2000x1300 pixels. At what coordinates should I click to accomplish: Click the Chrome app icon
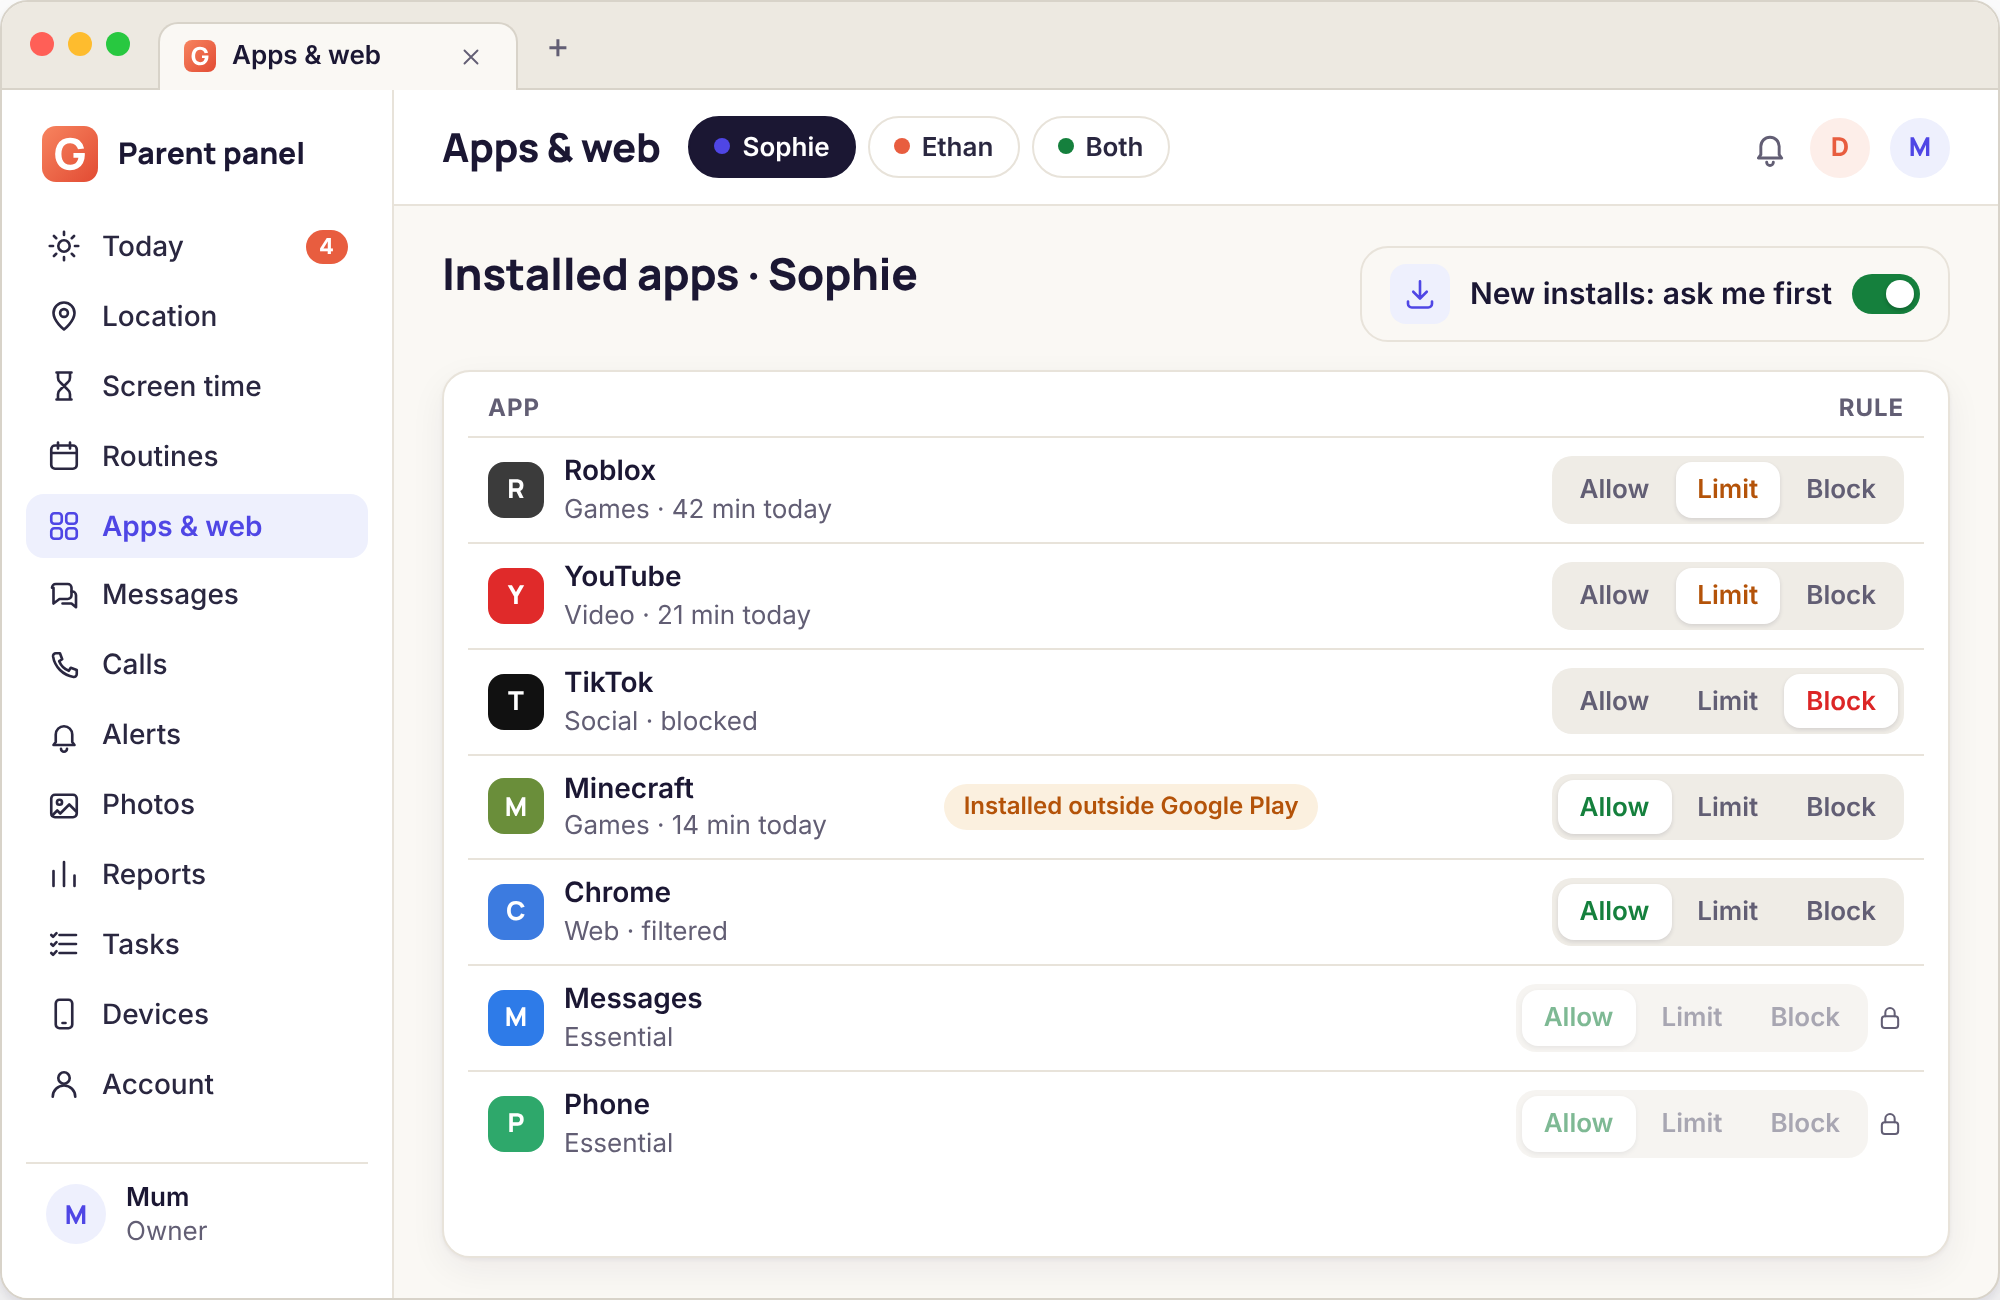(x=516, y=912)
